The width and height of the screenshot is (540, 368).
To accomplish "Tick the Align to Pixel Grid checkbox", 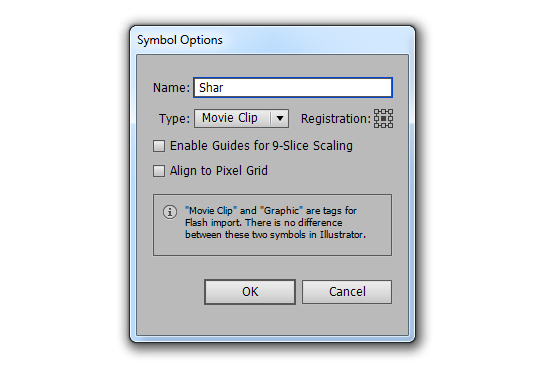I will (159, 171).
